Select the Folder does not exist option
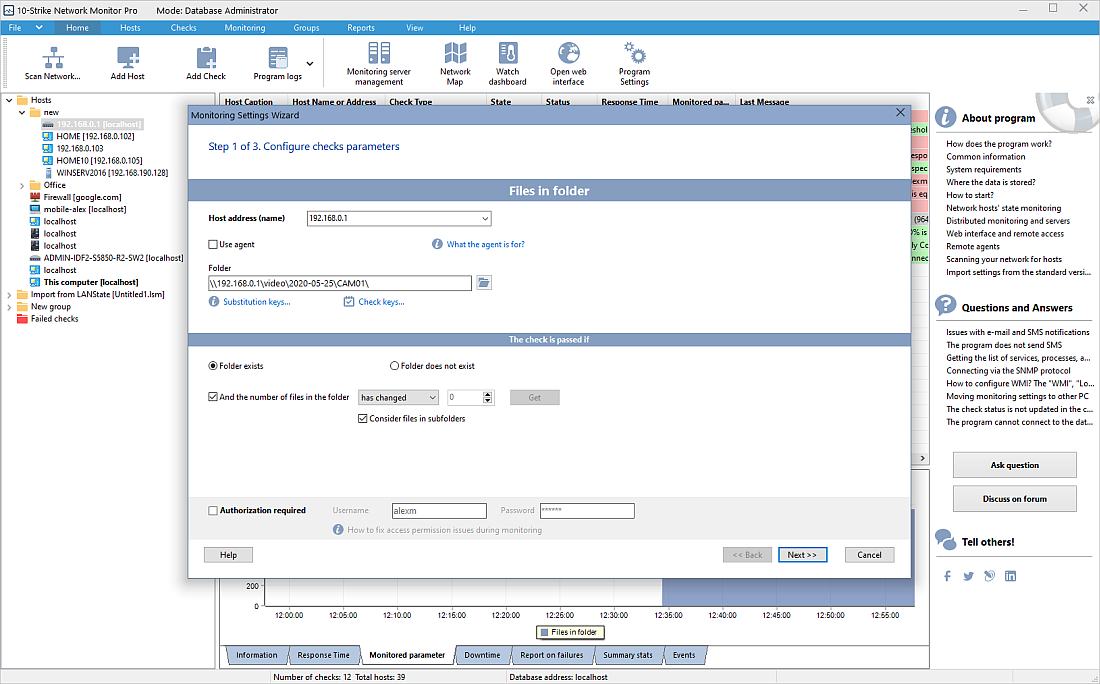Image resolution: width=1100 pixels, height=684 pixels. pos(394,366)
